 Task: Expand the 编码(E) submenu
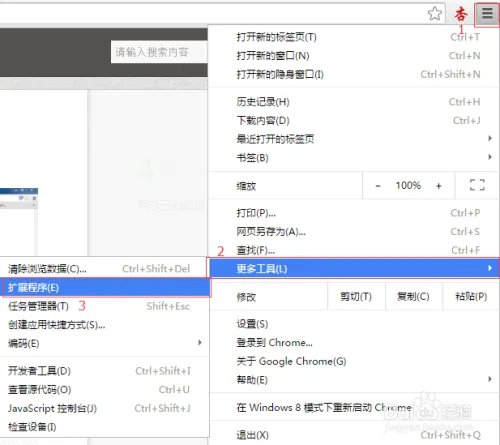coord(104,343)
